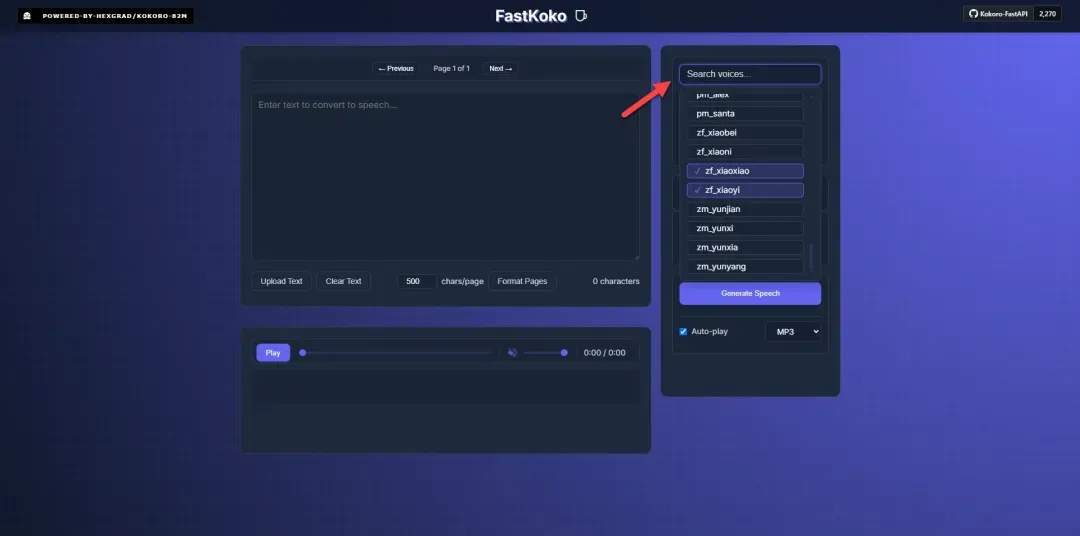Image resolution: width=1080 pixels, height=536 pixels.
Task: Click the 0:00 / 0:00 time display
Action: pos(605,353)
